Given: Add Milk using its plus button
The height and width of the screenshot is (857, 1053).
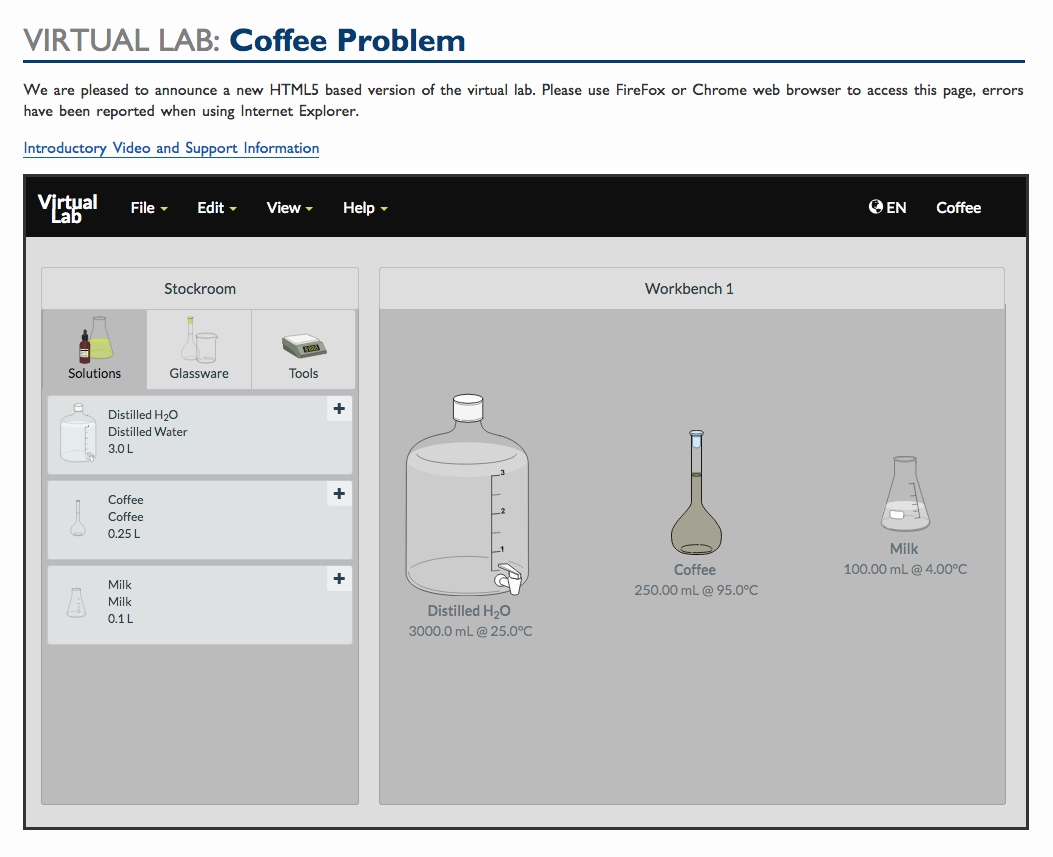Looking at the screenshot, I should click(x=338, y=578).
